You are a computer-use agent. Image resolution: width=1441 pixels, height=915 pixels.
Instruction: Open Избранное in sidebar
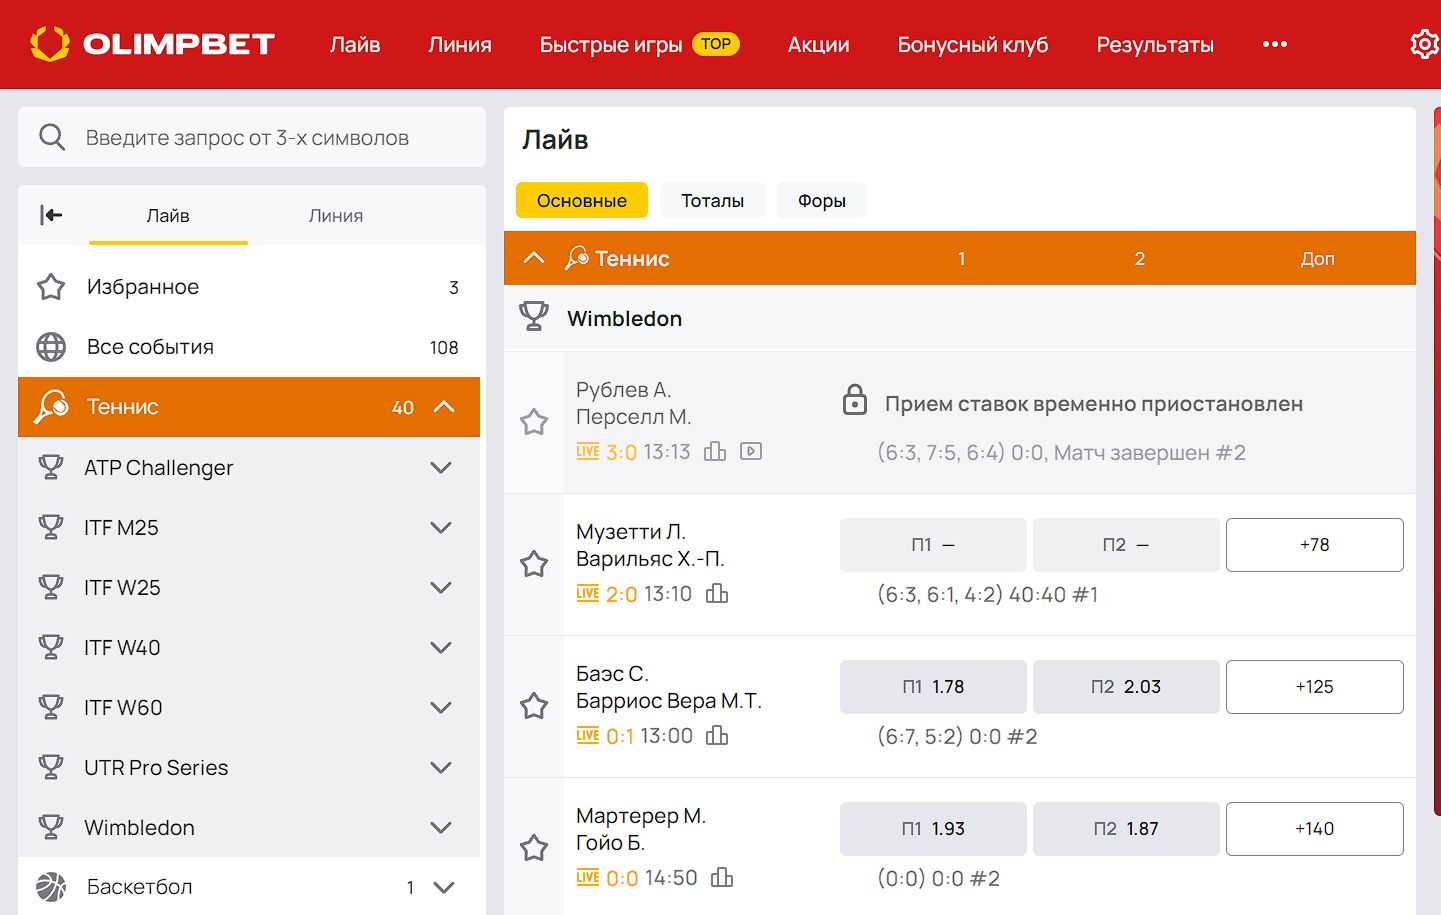tap(249, 287)
